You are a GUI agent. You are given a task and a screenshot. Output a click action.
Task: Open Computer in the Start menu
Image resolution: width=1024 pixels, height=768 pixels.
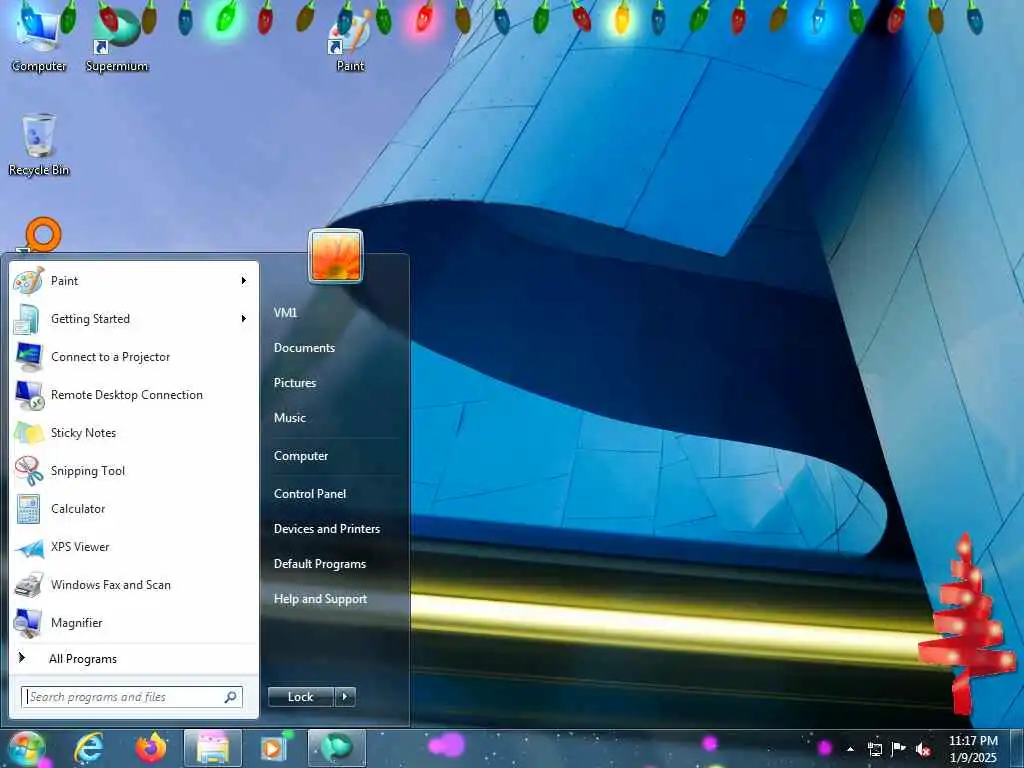coord(300,456)
